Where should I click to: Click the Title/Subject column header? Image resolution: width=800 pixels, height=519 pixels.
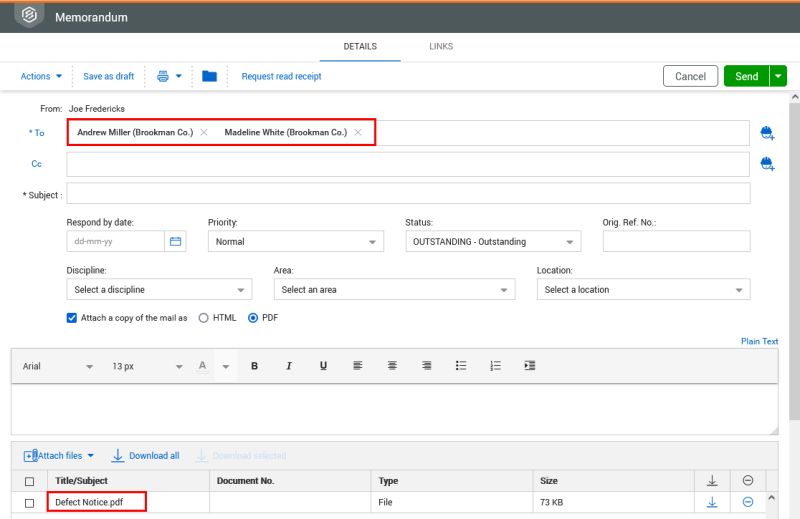point(81,481)
